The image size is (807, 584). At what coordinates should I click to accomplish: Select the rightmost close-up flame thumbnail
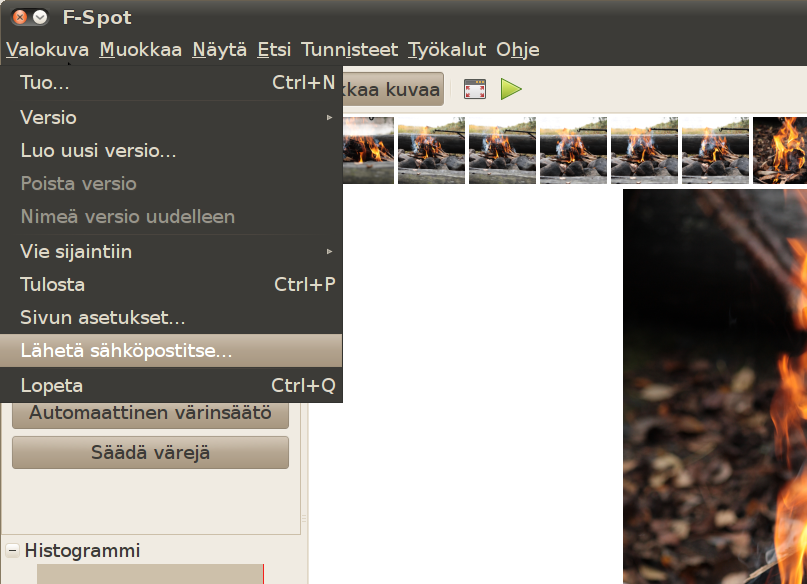pos(780,150)
